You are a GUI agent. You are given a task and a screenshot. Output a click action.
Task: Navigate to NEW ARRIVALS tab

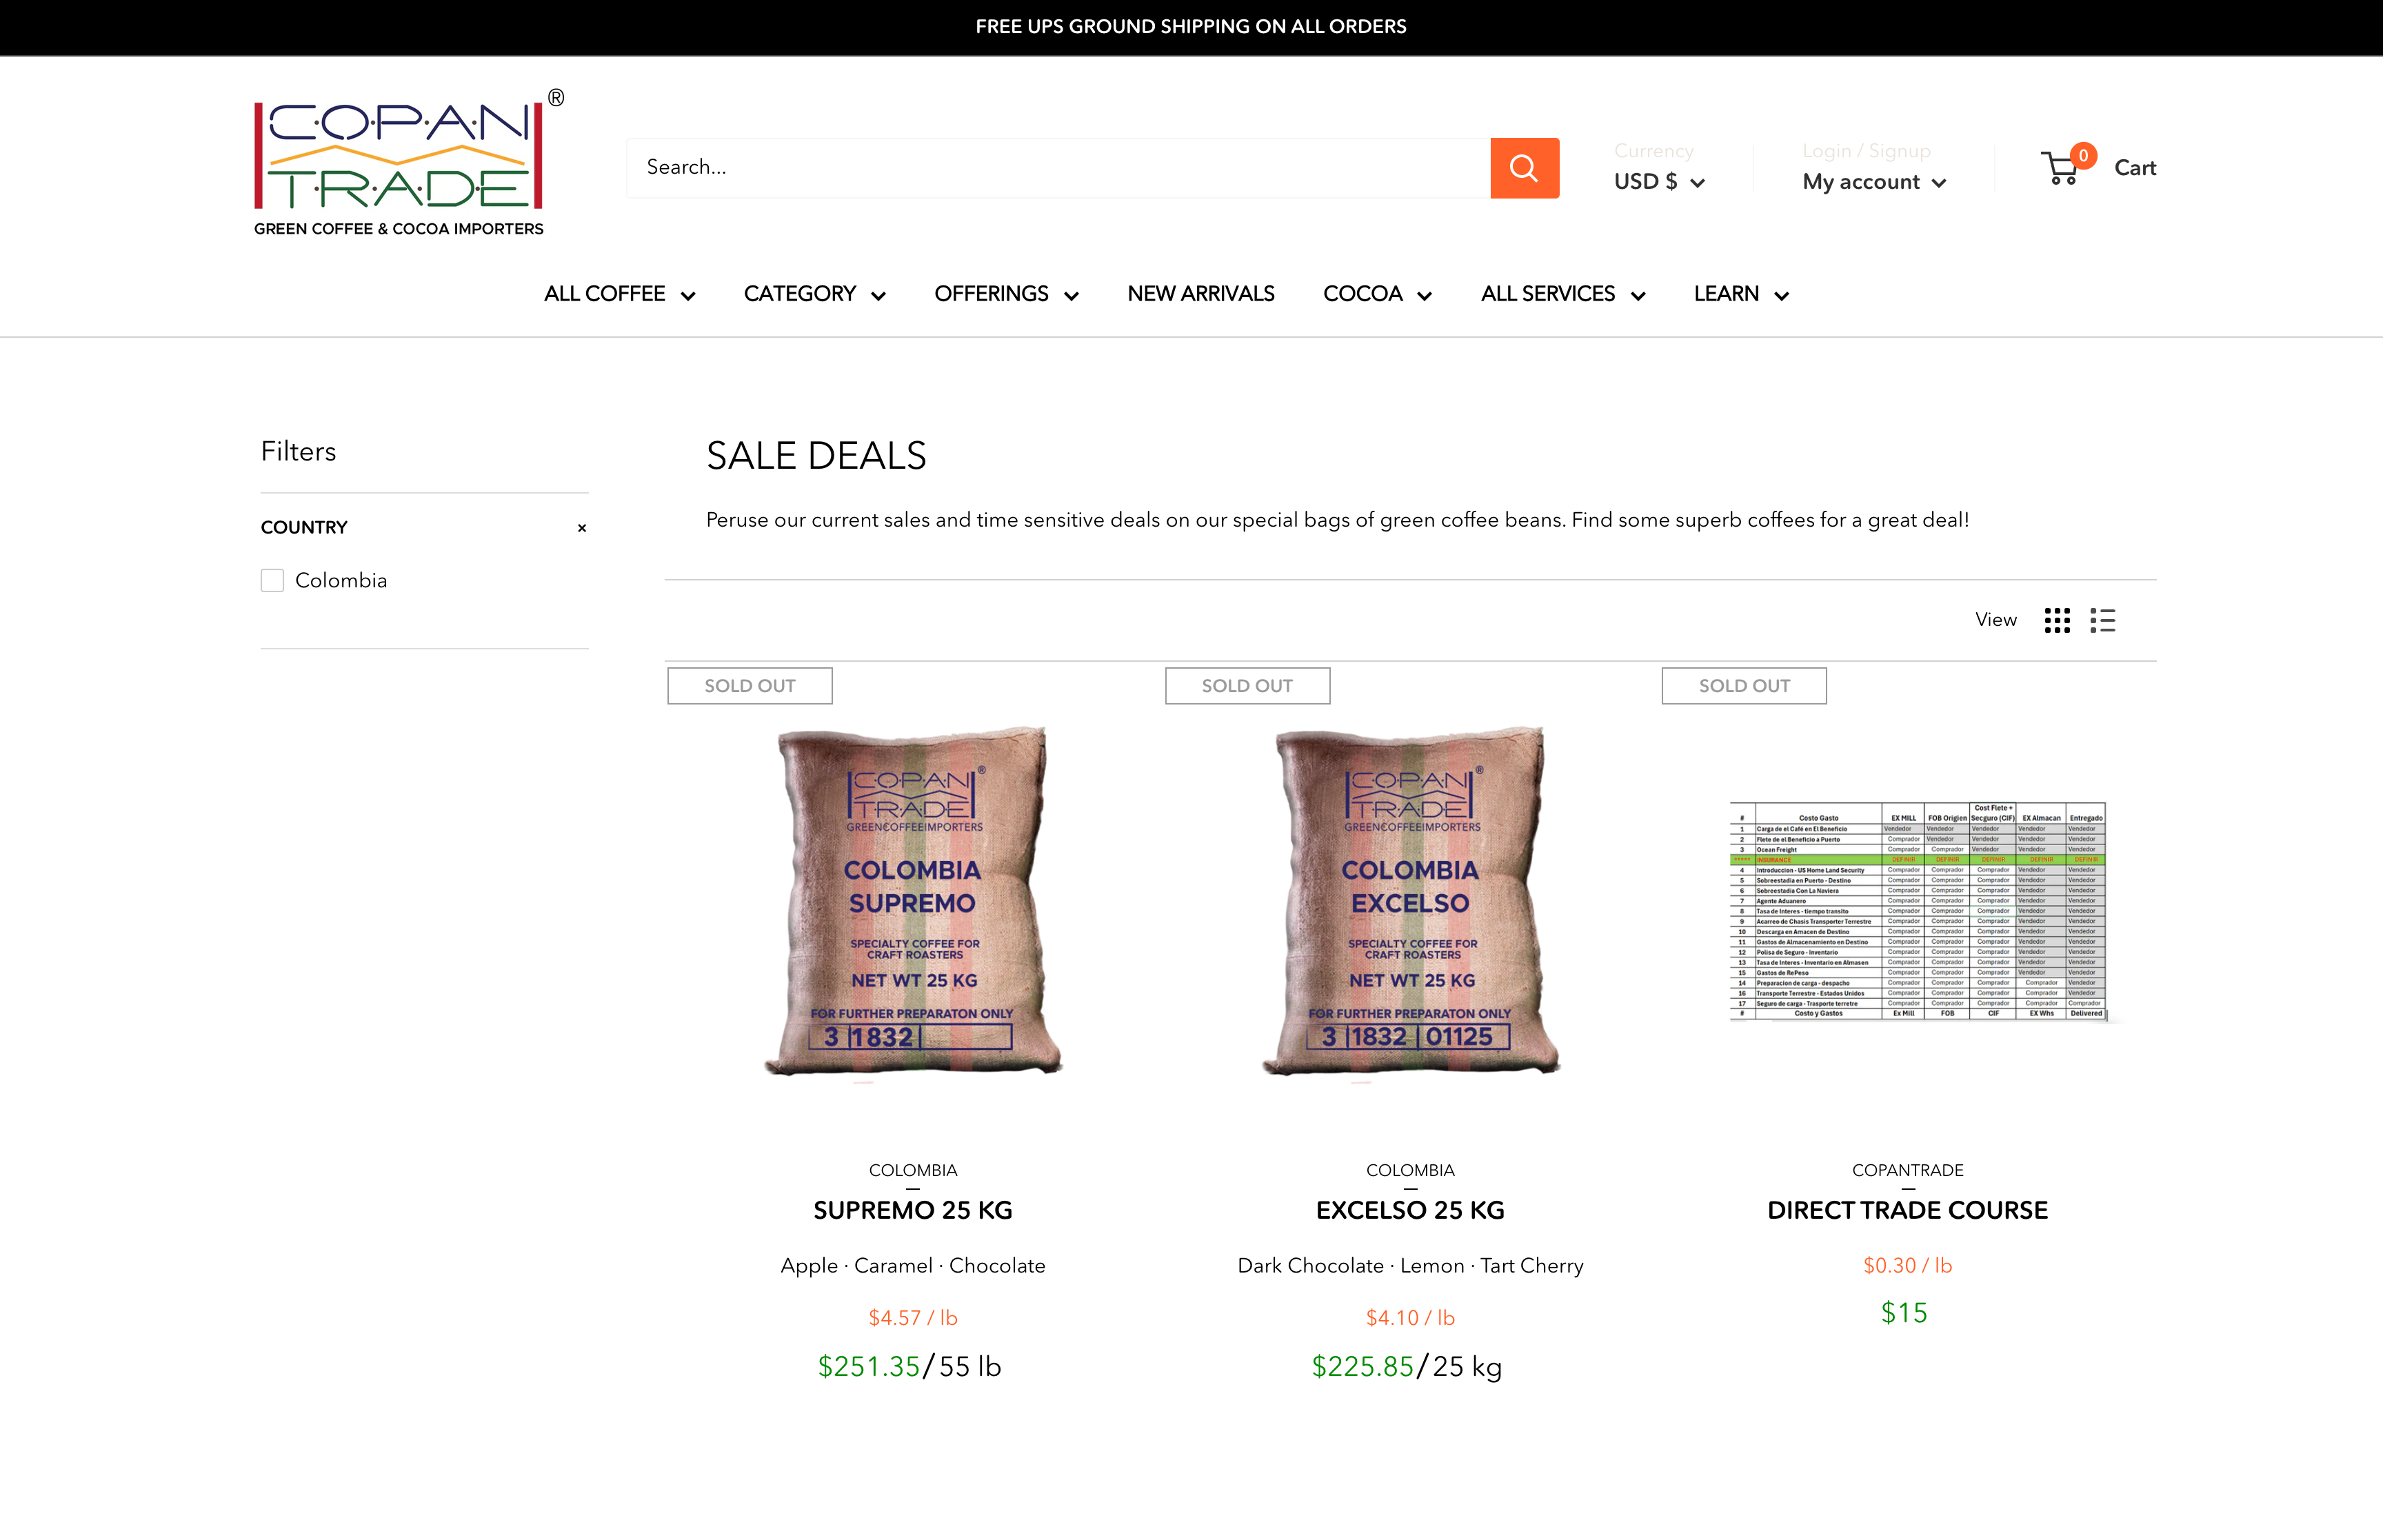pos(1202,292)
